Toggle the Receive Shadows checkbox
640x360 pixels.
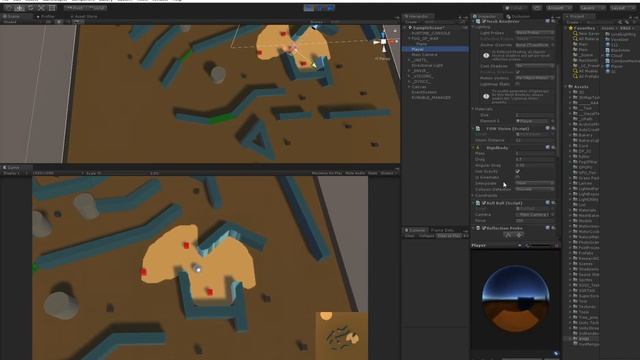point(518,72)
